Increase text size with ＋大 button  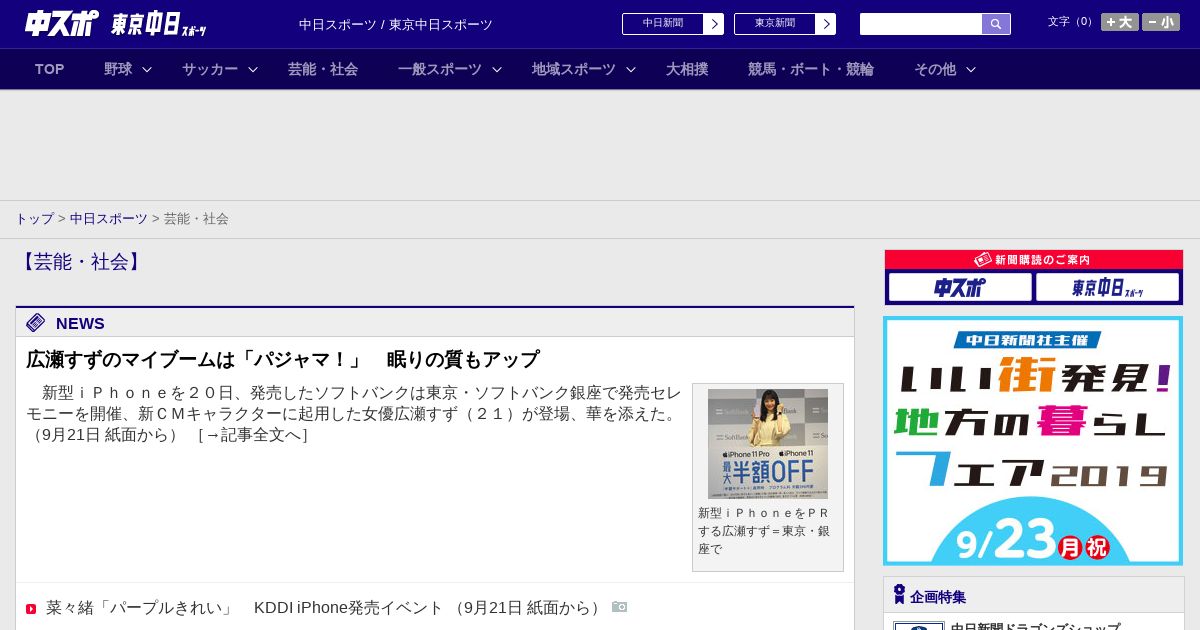click(x=1119, y=22)
